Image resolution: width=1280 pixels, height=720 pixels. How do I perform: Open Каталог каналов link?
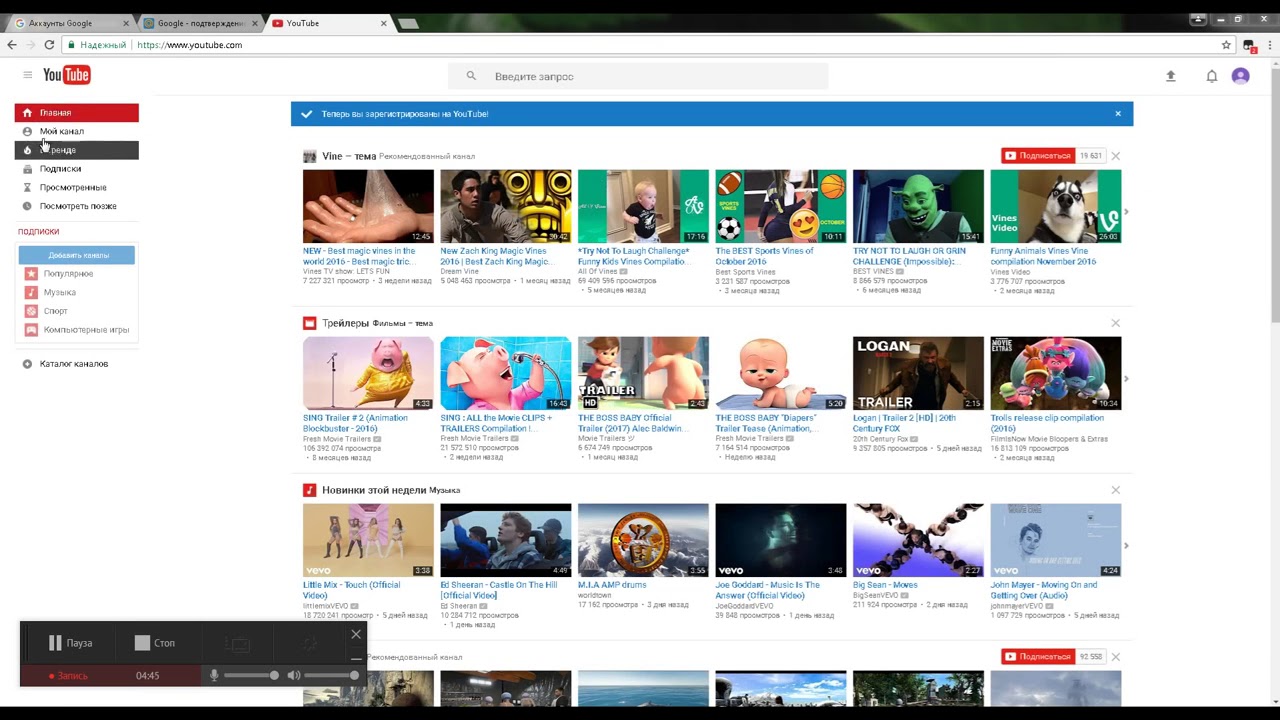[x=74, y=364]
